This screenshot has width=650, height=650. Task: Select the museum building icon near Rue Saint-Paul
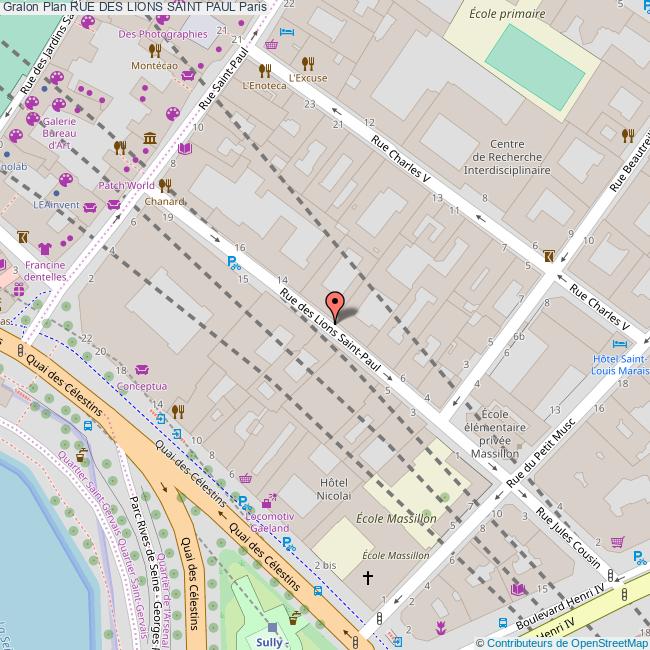(x=149, y=138)
